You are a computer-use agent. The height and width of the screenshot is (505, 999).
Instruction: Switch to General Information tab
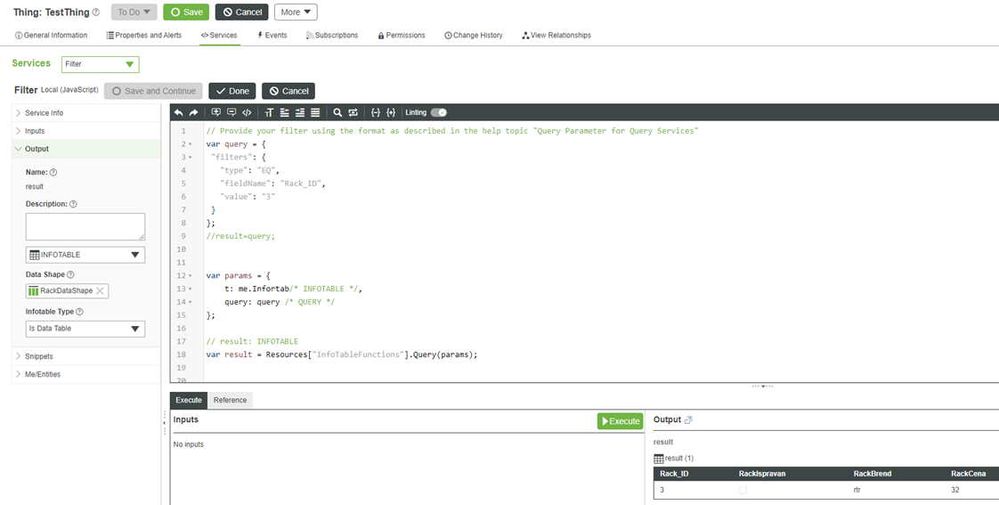tap(51, 36)
